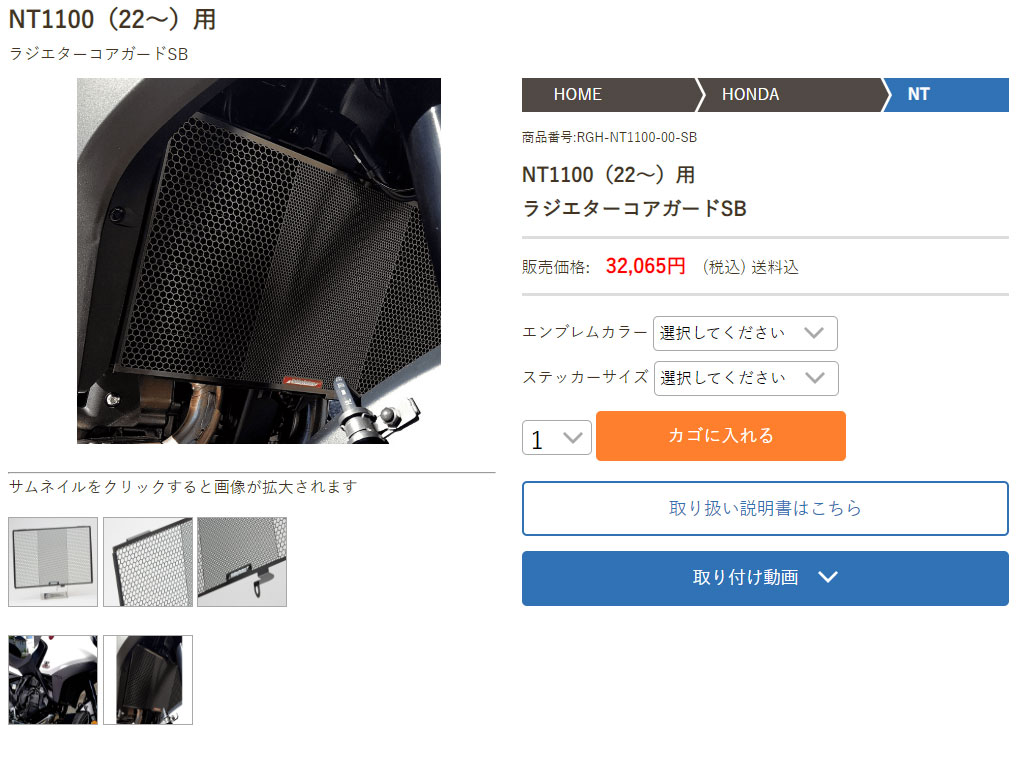Expand the 取り付け動画 video section
Image resolution: width=1030 pixels, height=779 pixels.
pos(765,578)
